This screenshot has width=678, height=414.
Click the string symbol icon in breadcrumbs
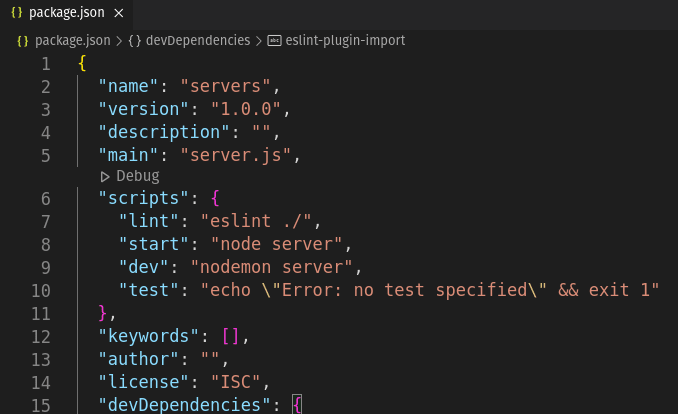(x=275, y=41)
